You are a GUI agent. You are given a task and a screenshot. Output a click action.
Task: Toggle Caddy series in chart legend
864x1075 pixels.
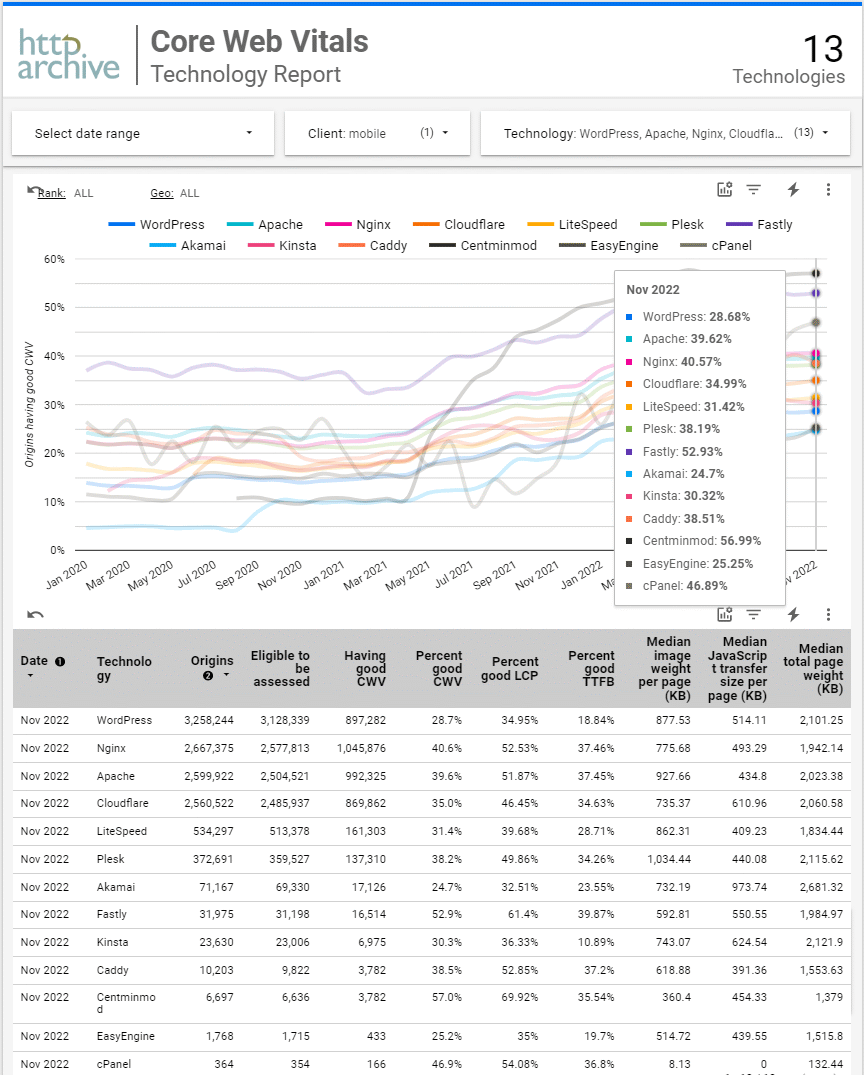[373, 245]
